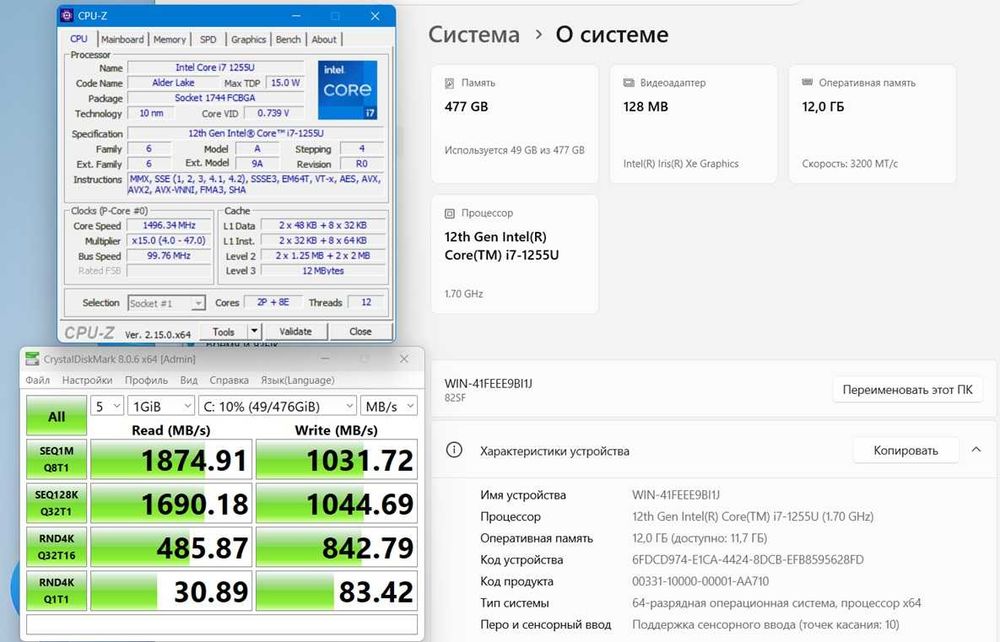
Task: Click the processor icon on the Процессор card
Action: (450, 213)
